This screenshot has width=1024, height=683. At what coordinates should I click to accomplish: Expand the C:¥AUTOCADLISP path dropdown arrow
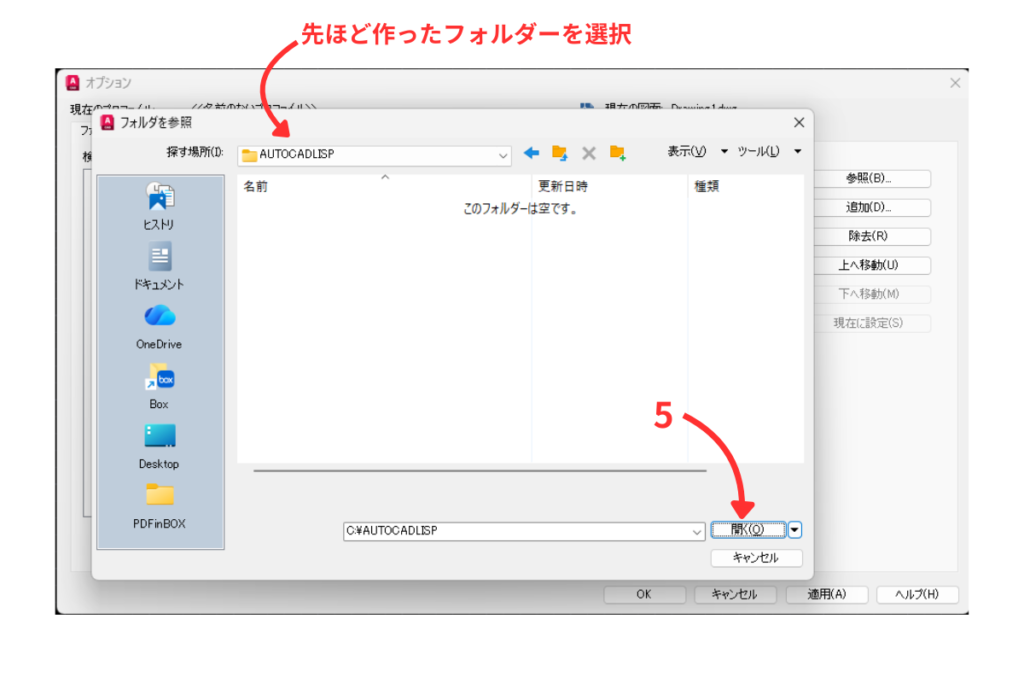pos(697,532)
